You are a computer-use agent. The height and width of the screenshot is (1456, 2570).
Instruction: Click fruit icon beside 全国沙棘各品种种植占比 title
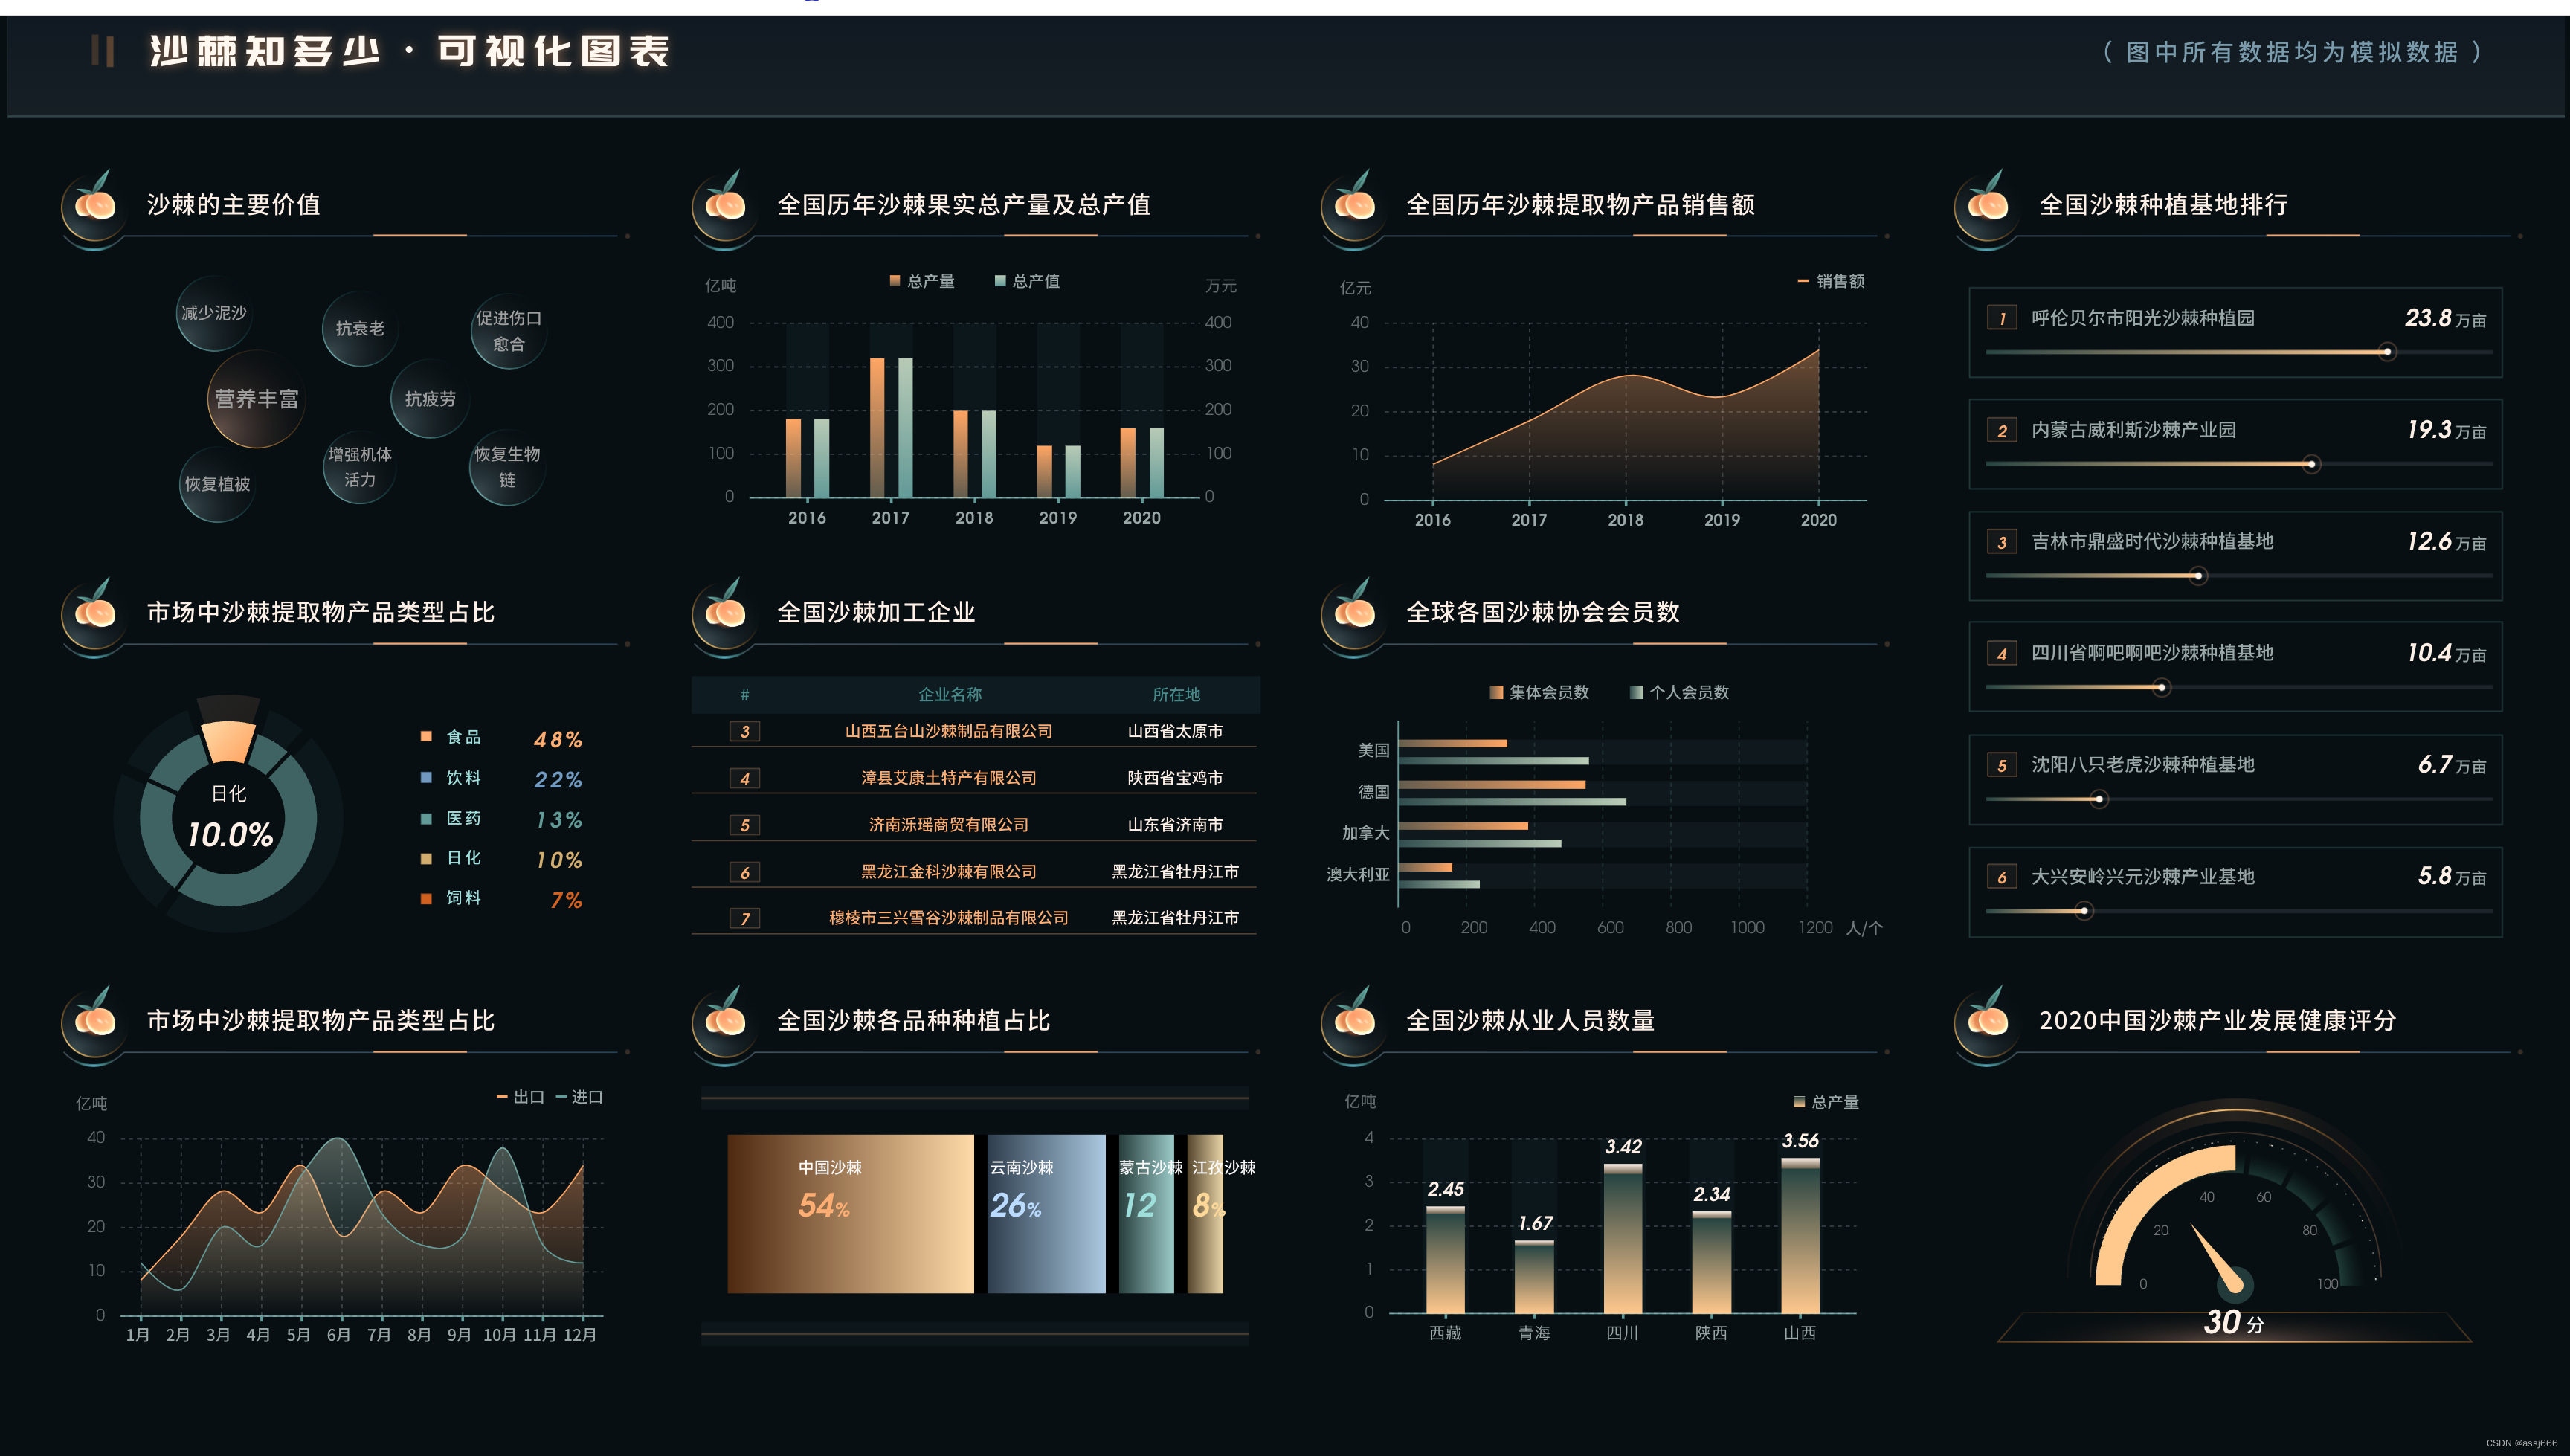tap(725, 1019)
